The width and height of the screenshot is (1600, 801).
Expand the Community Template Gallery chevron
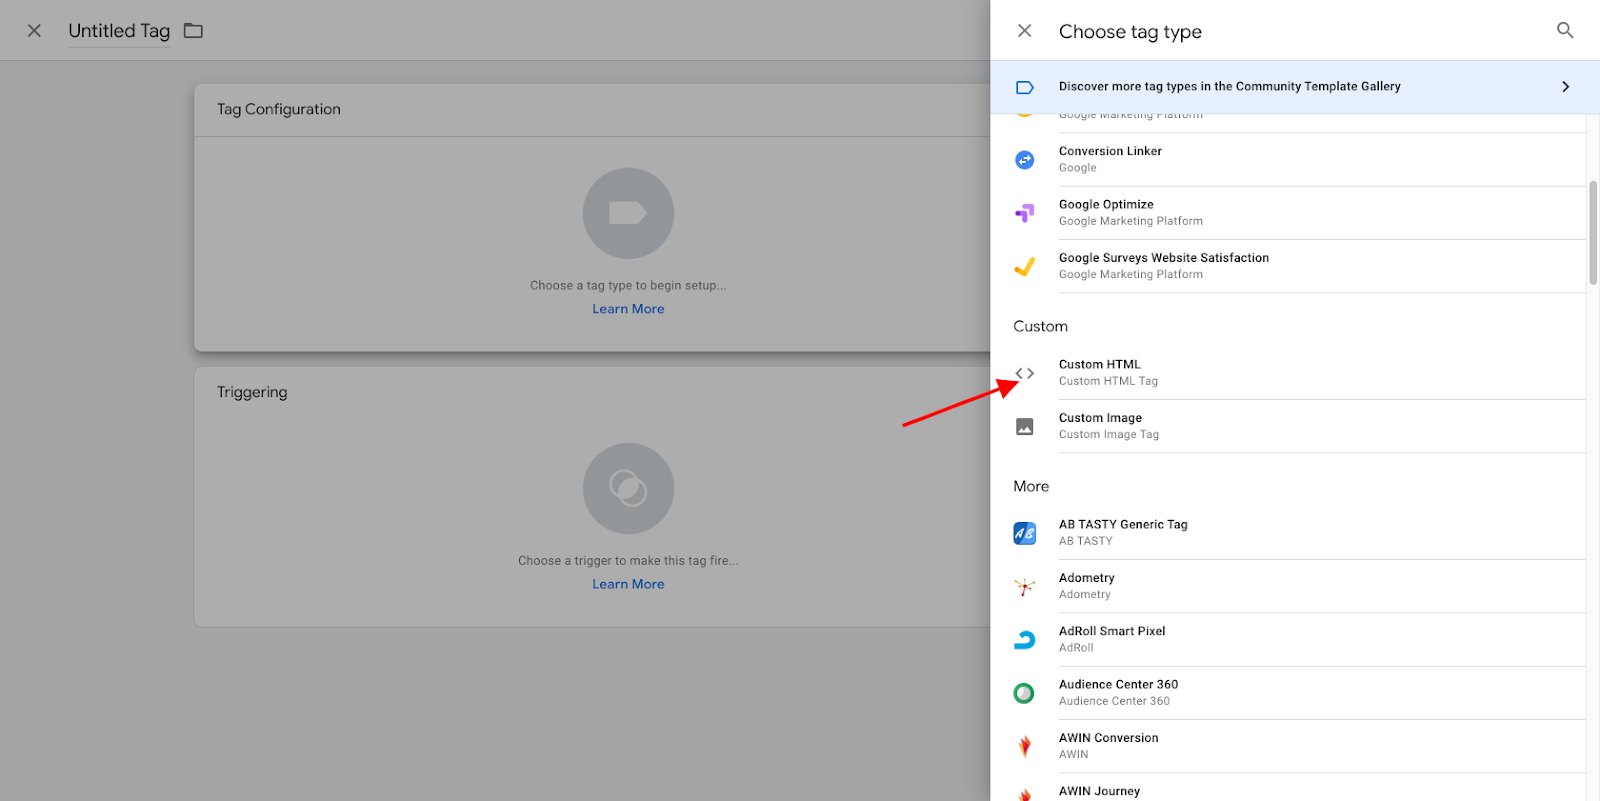click(x=1565, y=87)
